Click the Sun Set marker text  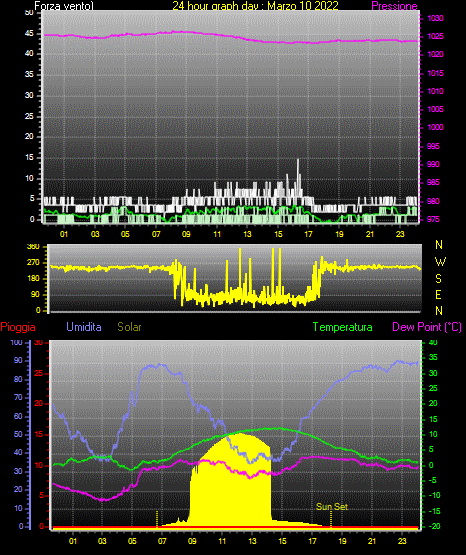[332, 507]
